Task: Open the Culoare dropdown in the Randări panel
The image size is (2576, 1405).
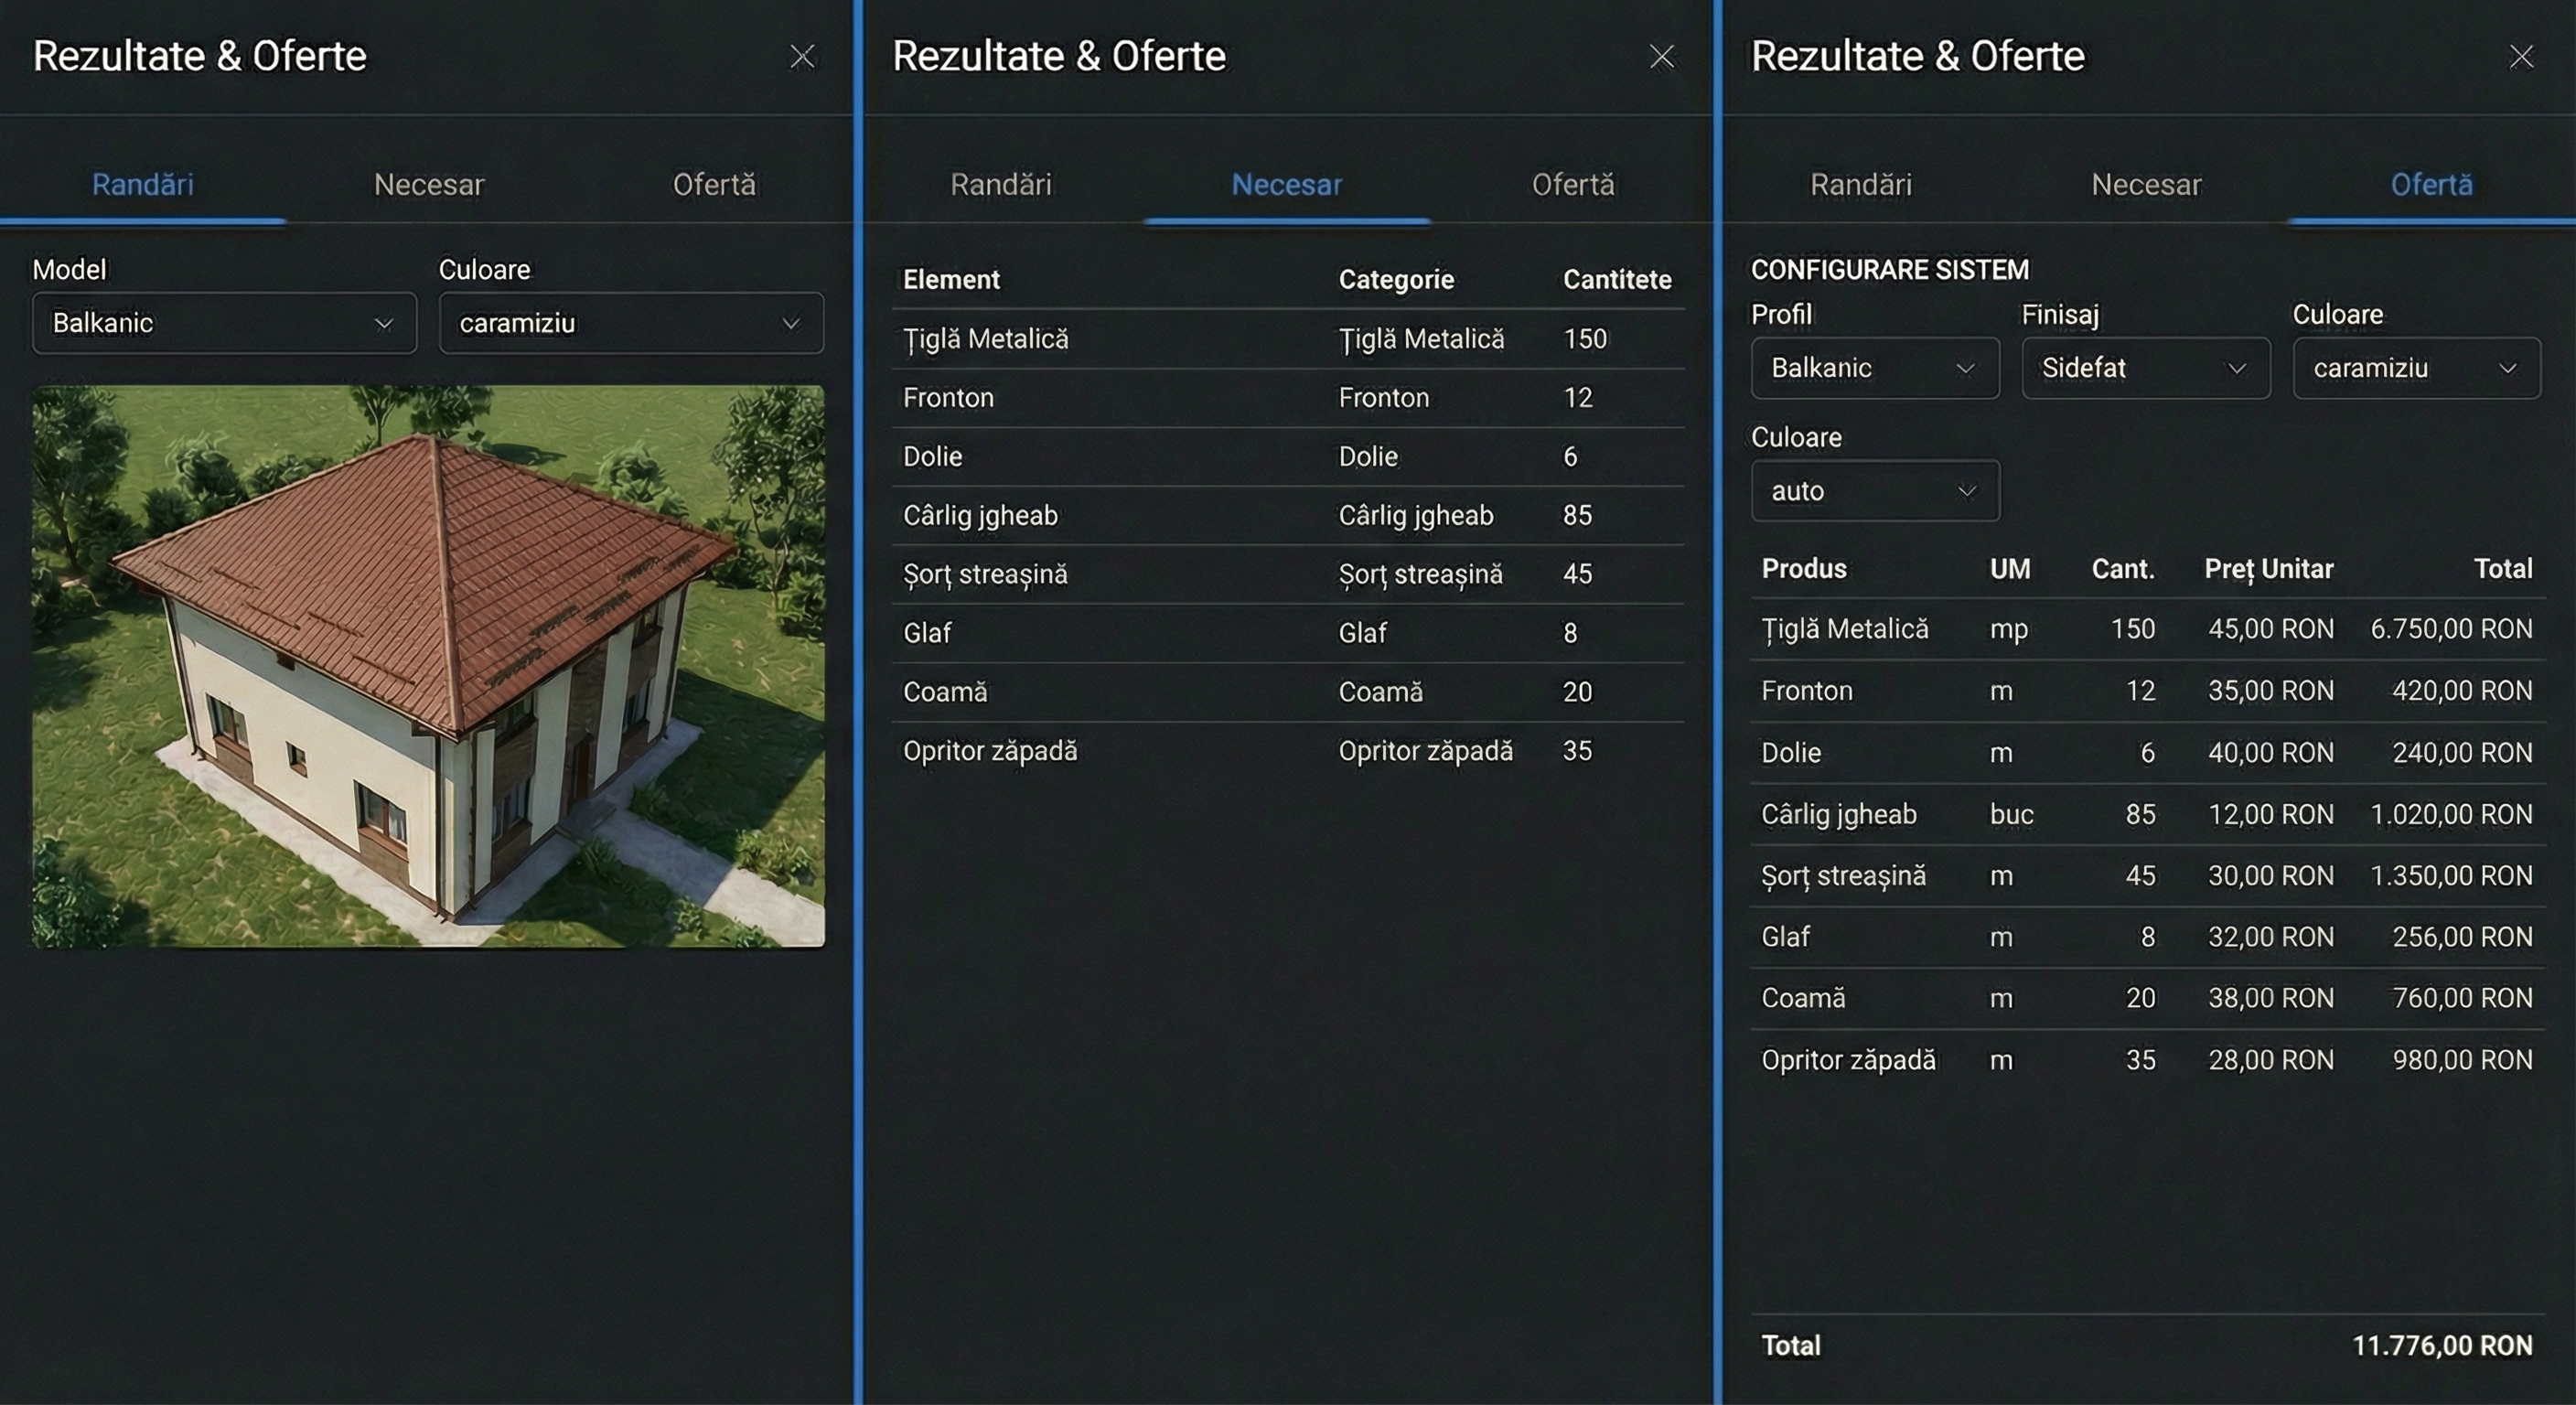Action: (x=630, y=323)
